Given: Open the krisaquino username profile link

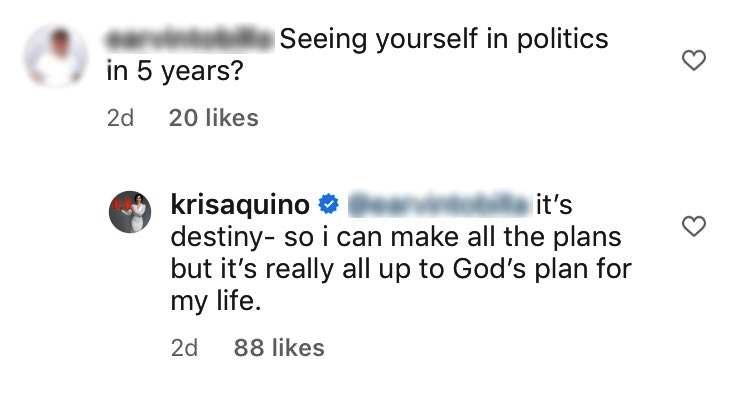Looking at the screenshot, I should [241, 207].
